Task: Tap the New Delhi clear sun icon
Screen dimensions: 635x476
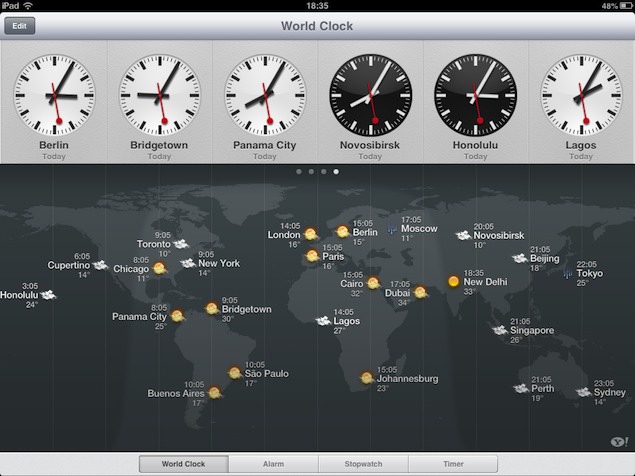Action: 454,281
